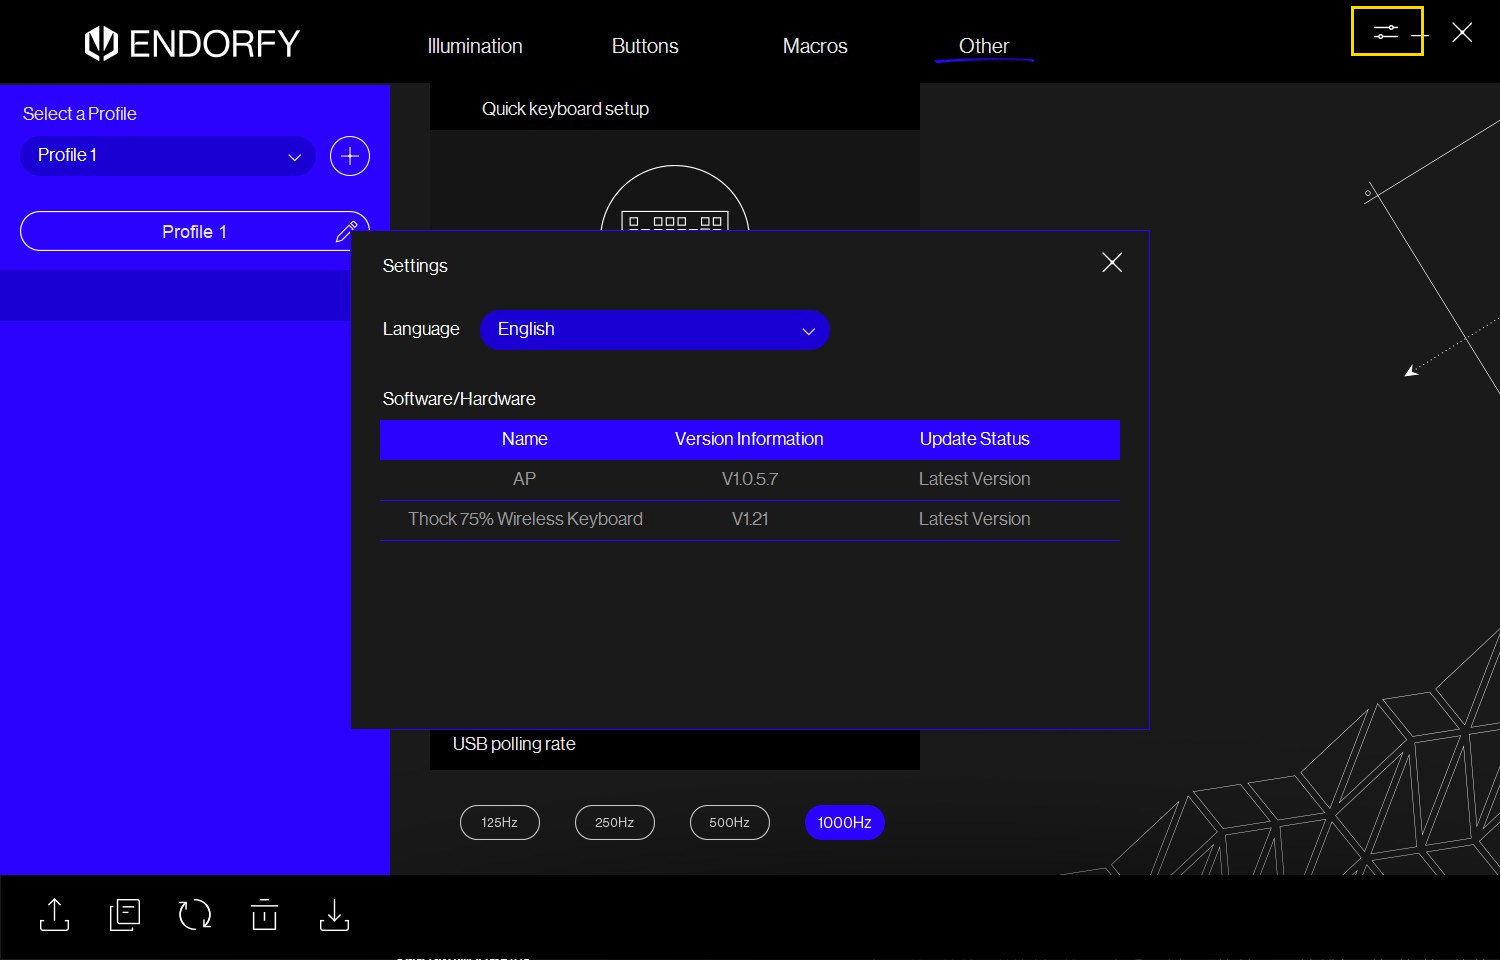1500x960 pixels.
Task: Click the Select a Profile label
Action: (80, 114)
